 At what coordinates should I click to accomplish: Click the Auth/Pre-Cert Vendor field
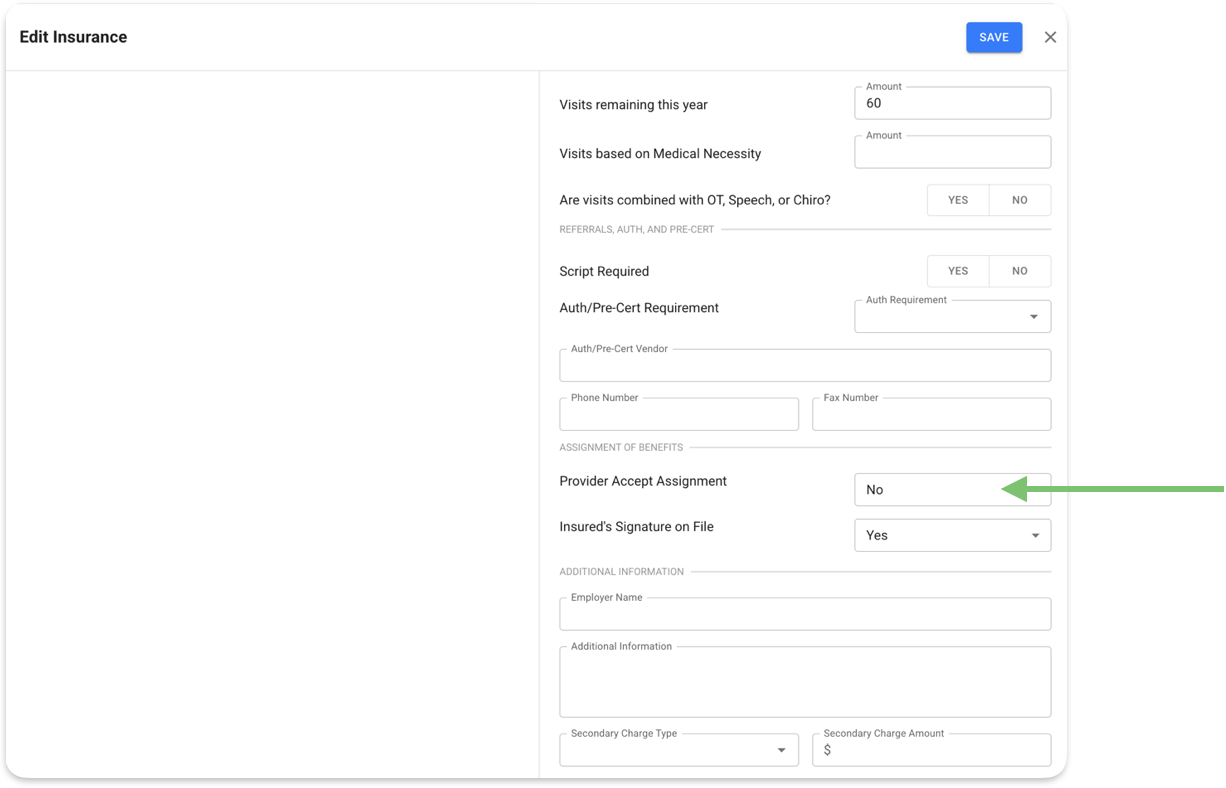[804, 366]
